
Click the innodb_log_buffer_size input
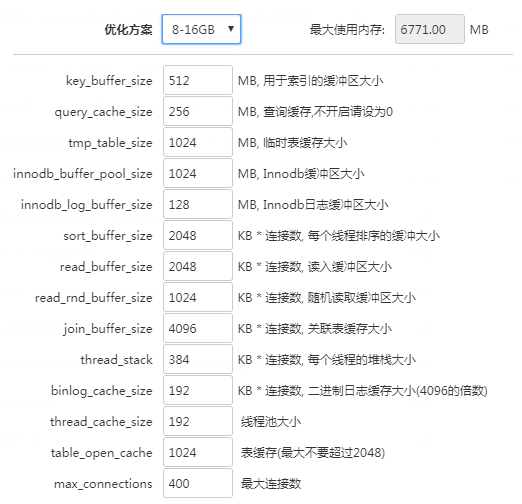198,204
